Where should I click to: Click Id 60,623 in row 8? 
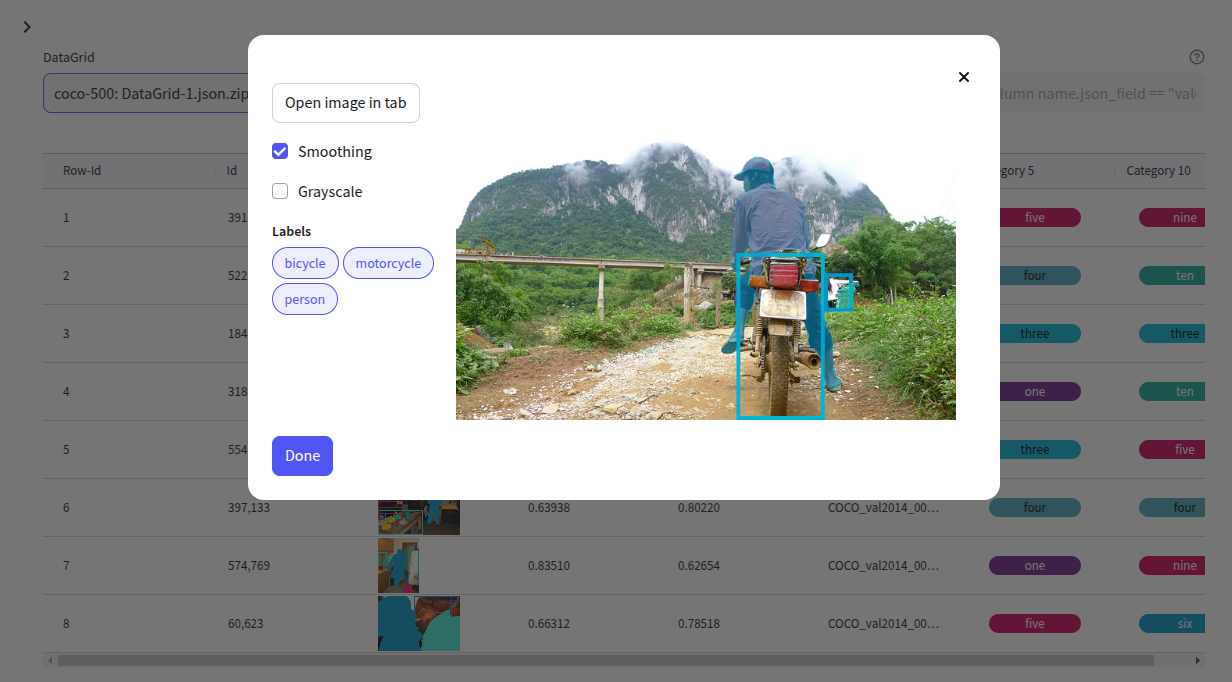click(246, 624)
